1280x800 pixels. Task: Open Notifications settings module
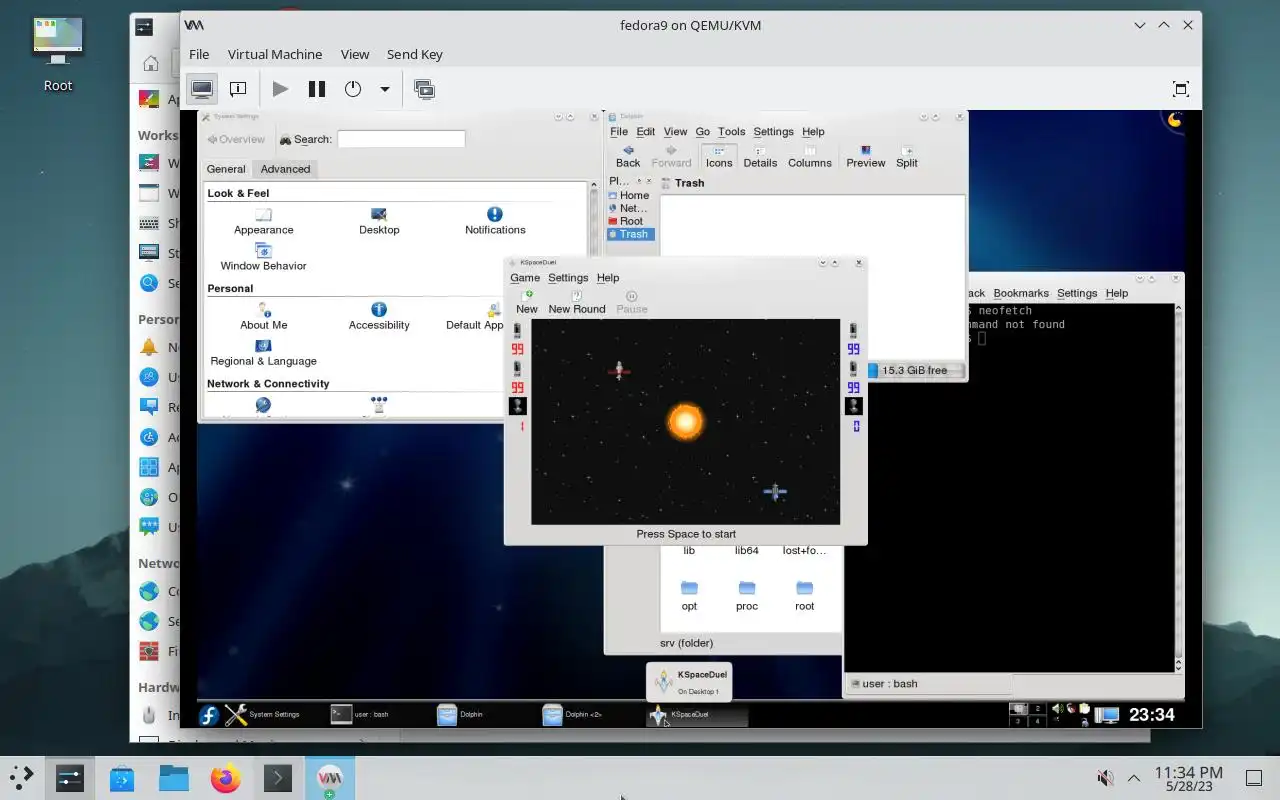tap(495, 221)
